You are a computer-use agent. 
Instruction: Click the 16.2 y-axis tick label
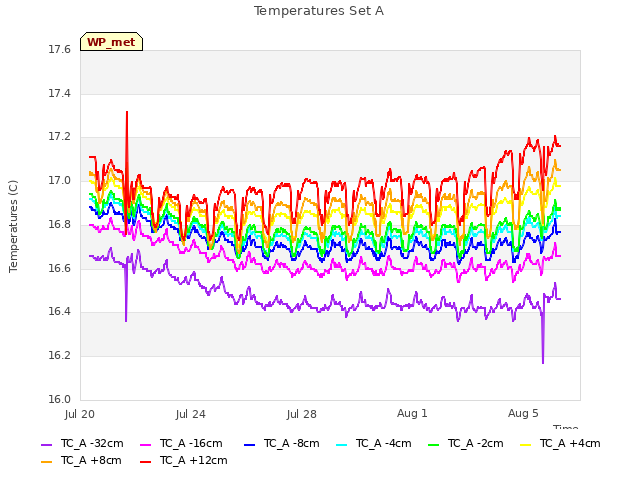[60, 356]
